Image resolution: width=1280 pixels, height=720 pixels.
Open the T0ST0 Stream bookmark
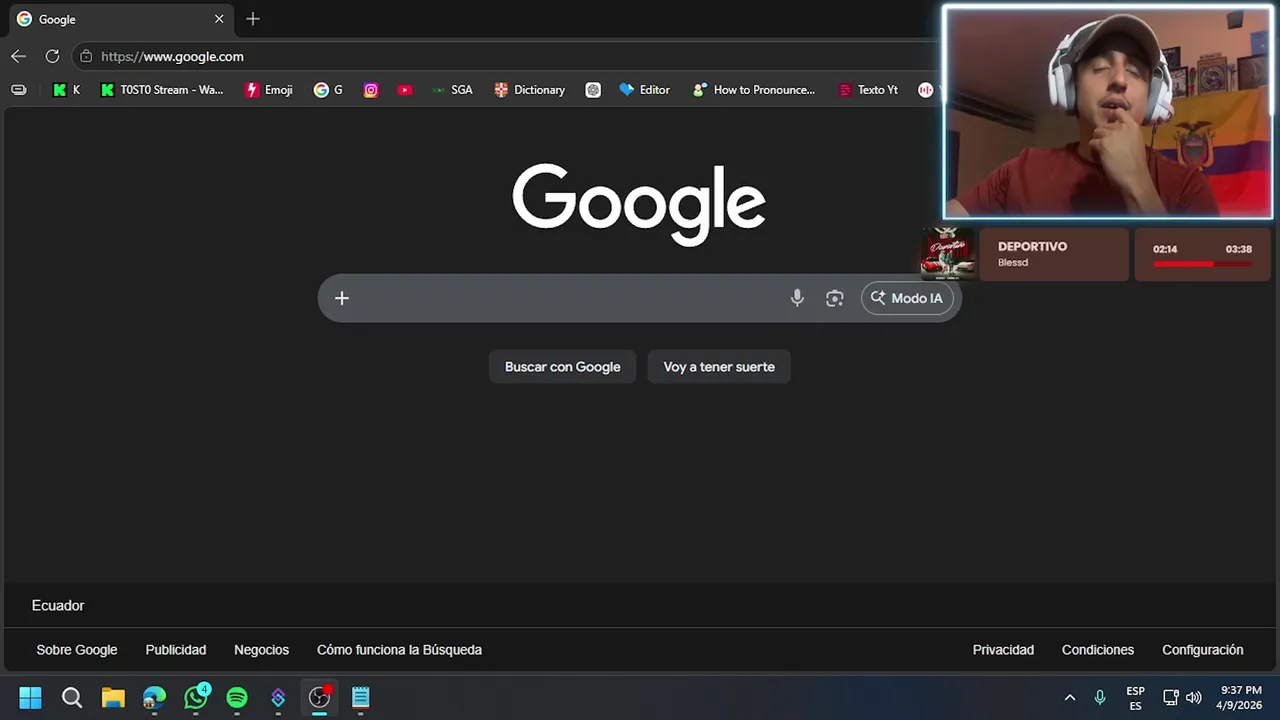click(161, 90)
